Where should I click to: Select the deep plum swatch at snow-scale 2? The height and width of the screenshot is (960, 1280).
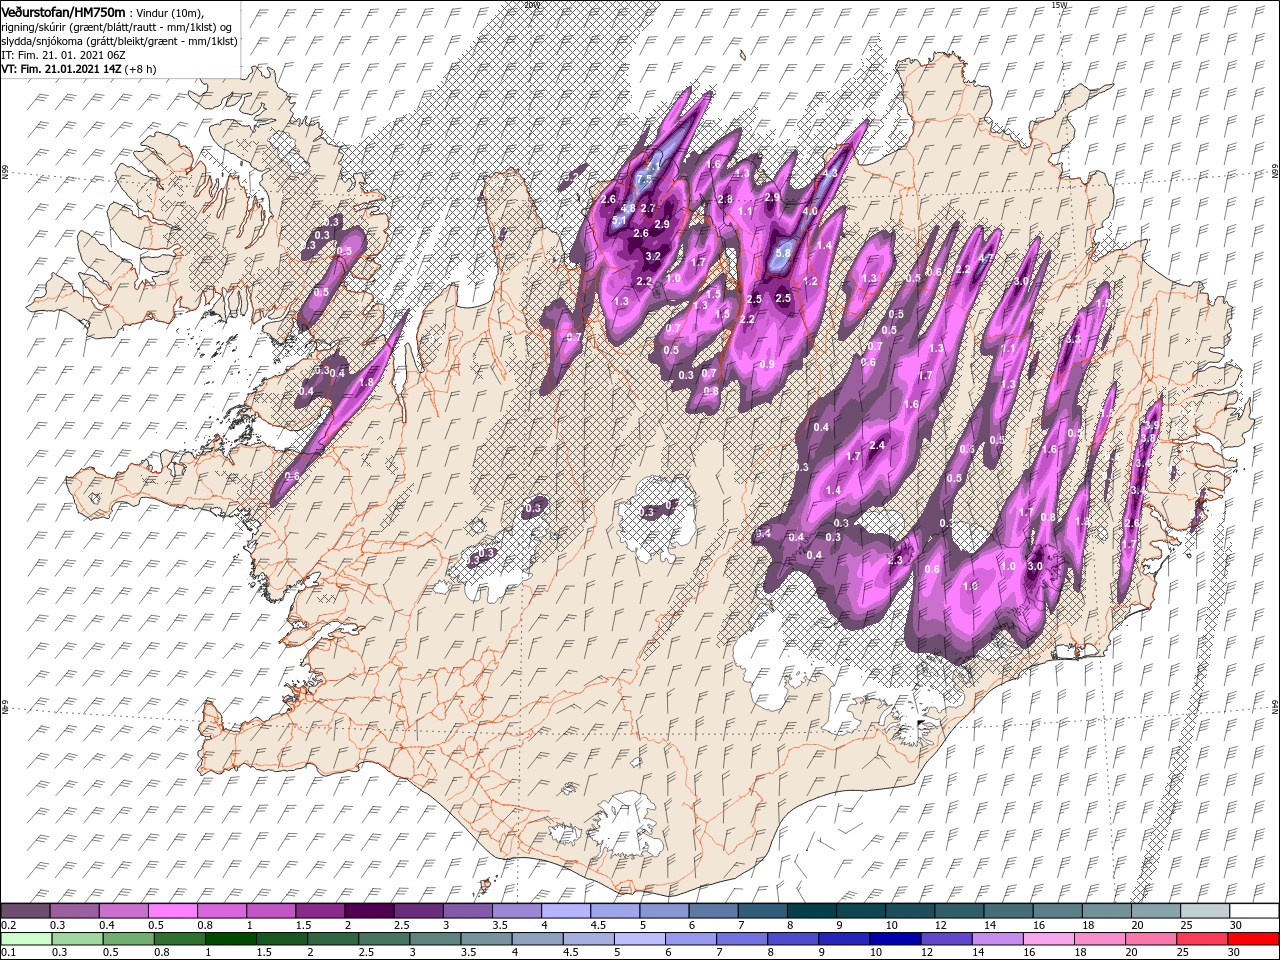(369, 911)
